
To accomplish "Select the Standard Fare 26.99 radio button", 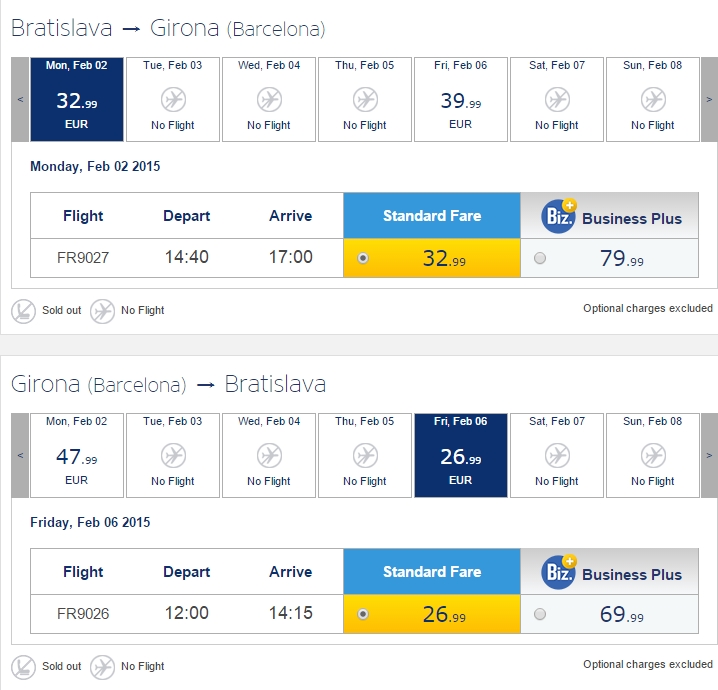I will [x=363, y=614].
